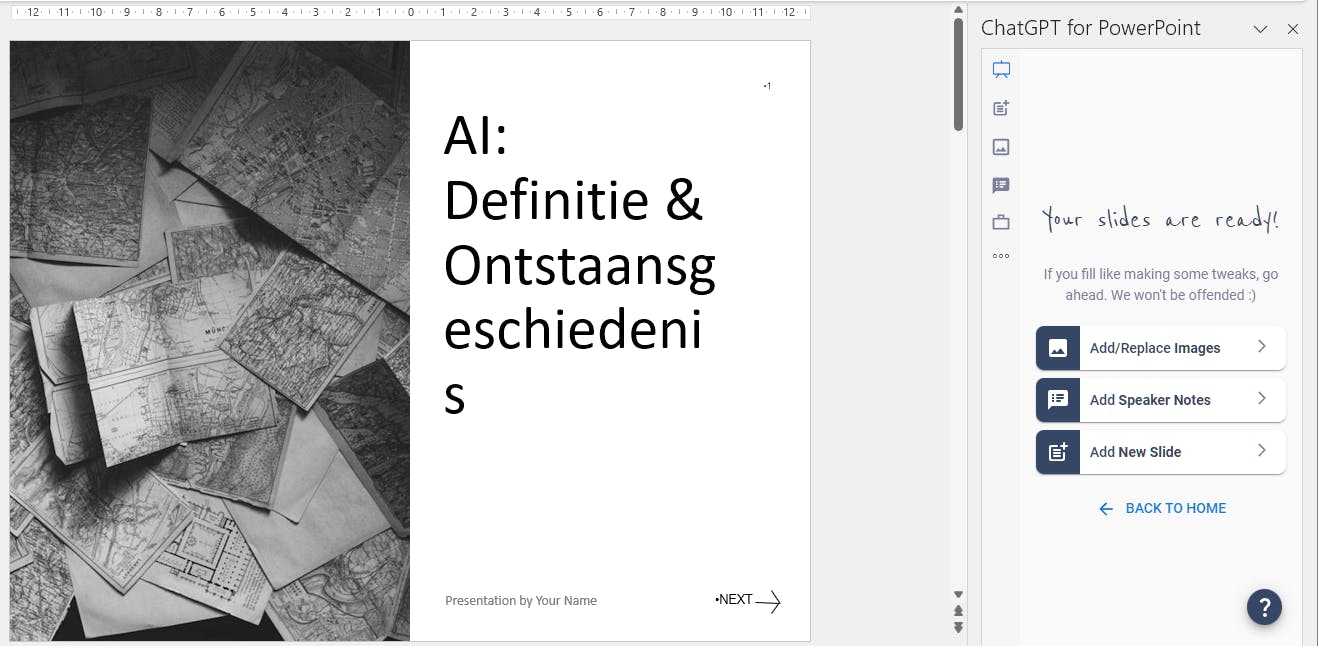1318x646 pixels.
Task: Open the presentation icon in ChatGPT sidebar
Action: pos(1001,70)
